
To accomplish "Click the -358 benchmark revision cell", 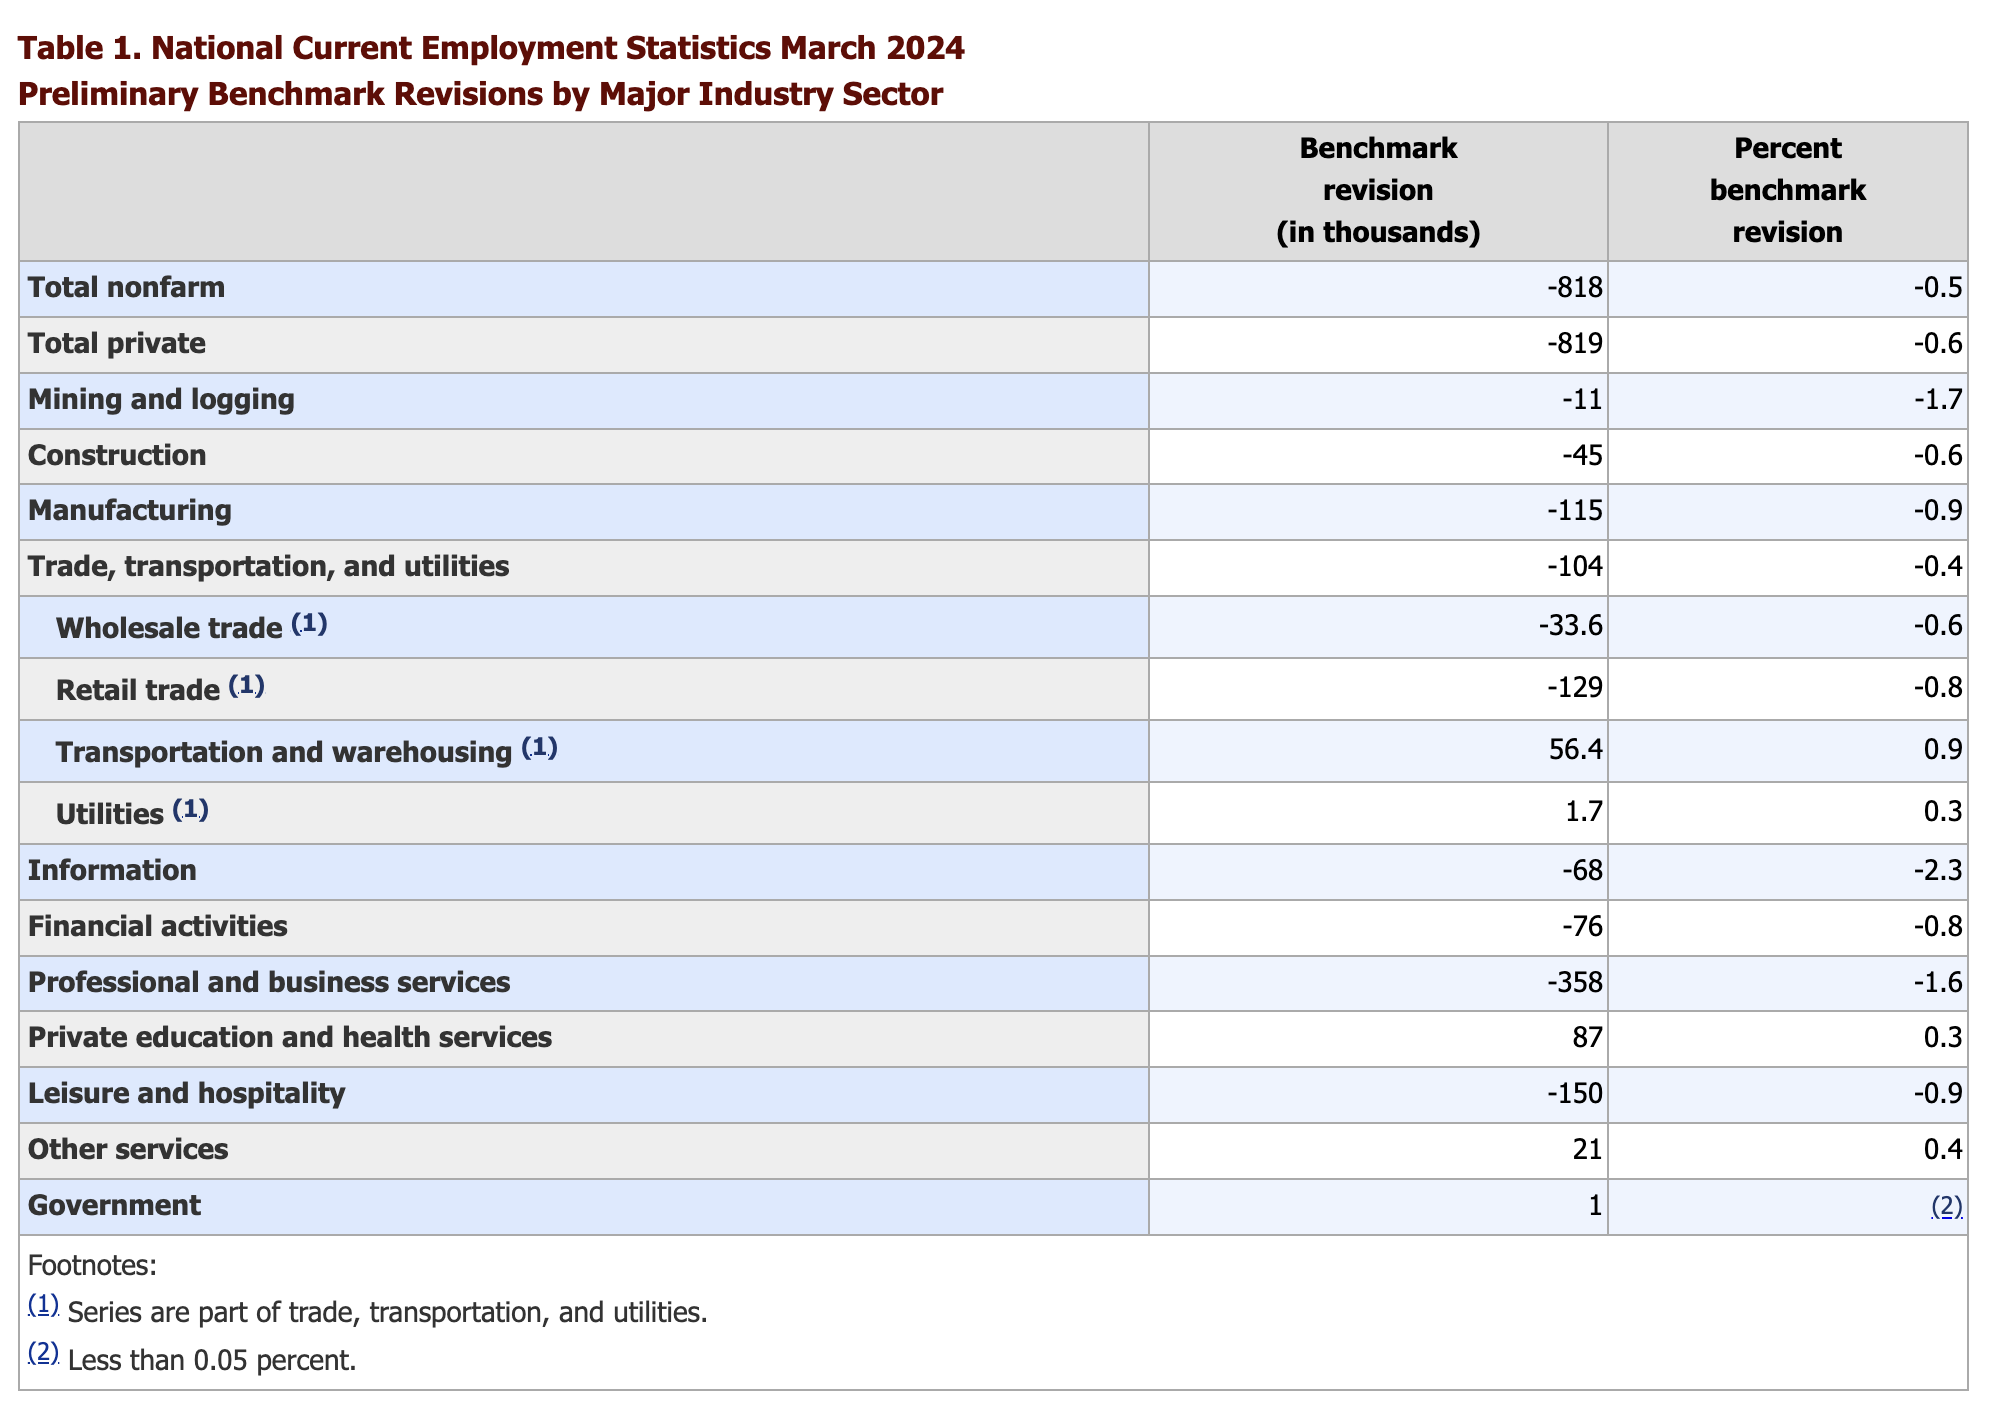I will click(1574, 982).
